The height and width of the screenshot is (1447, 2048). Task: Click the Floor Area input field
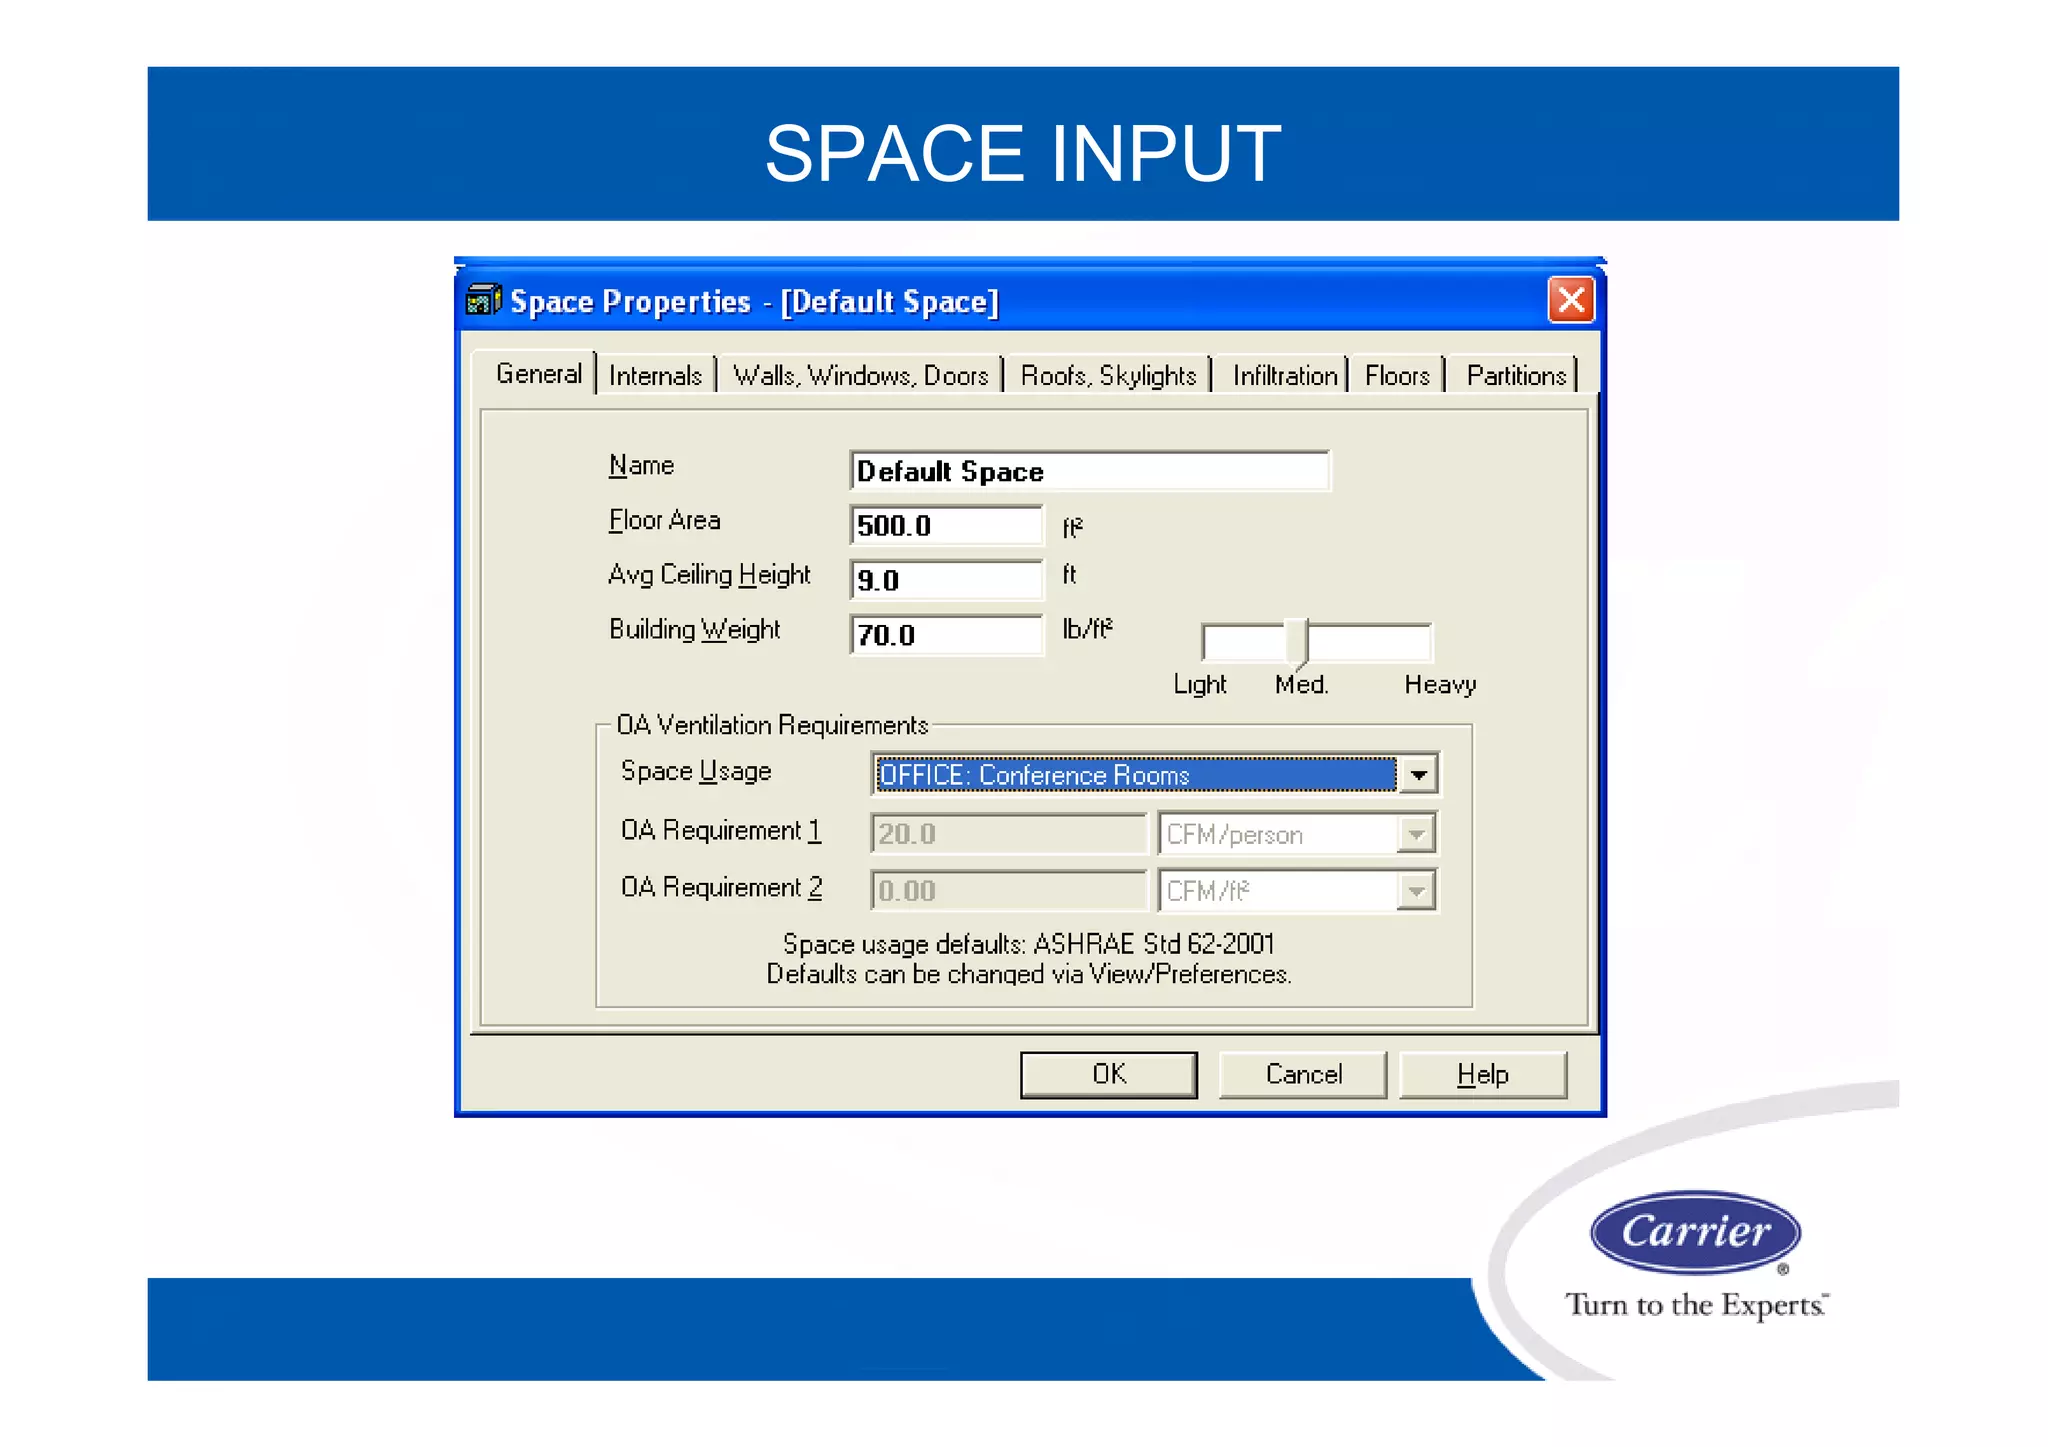(946, 525)
